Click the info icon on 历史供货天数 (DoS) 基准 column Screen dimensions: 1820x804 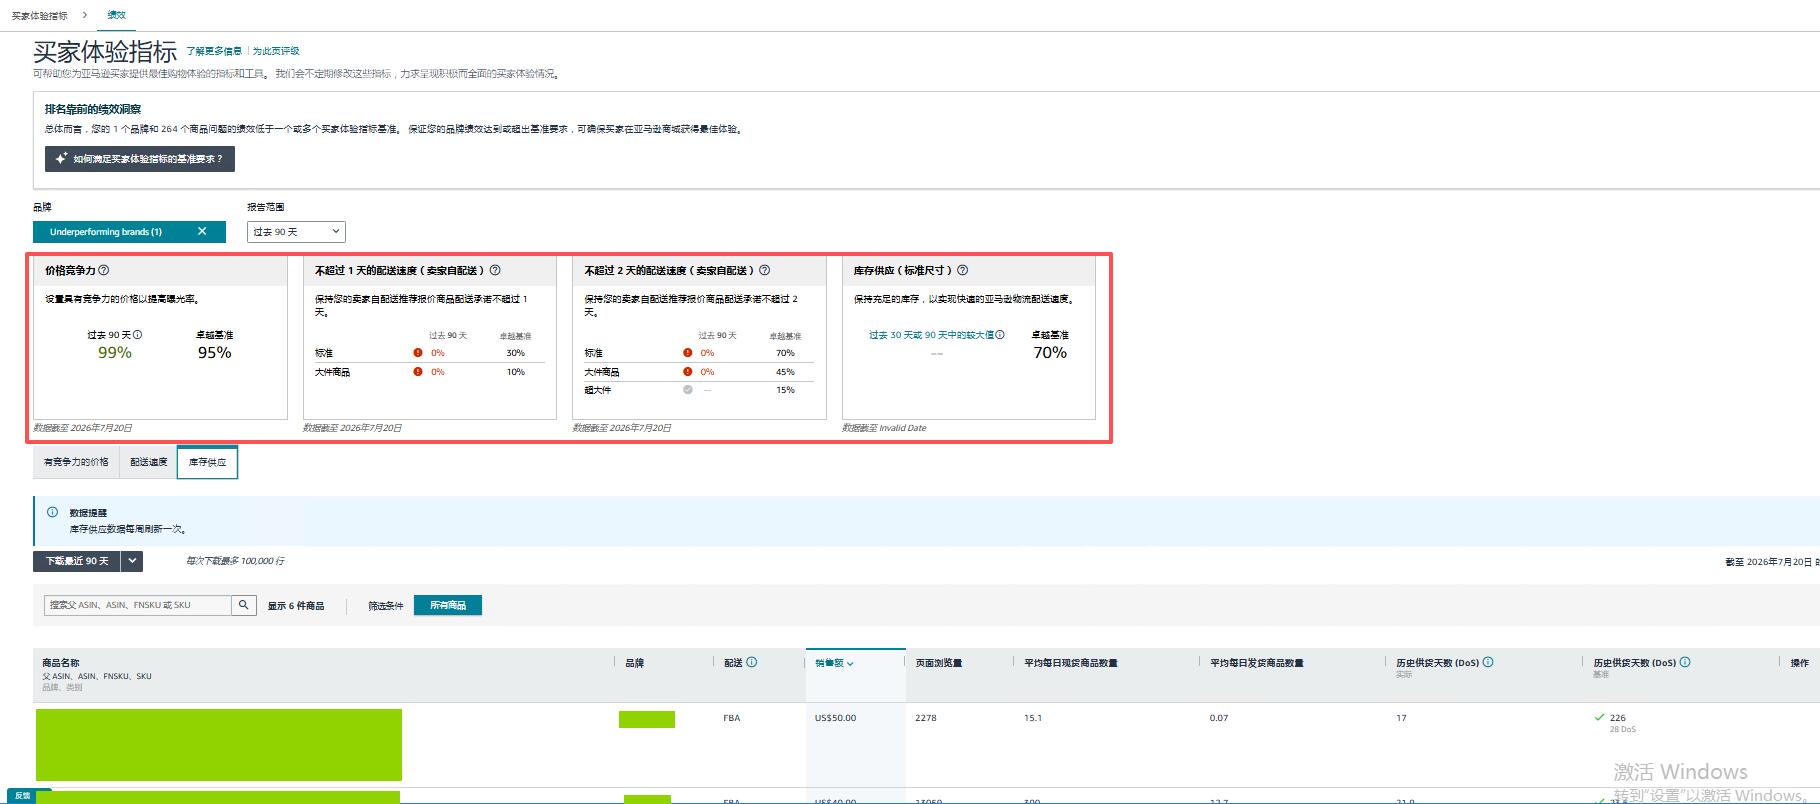[1685, 662]
